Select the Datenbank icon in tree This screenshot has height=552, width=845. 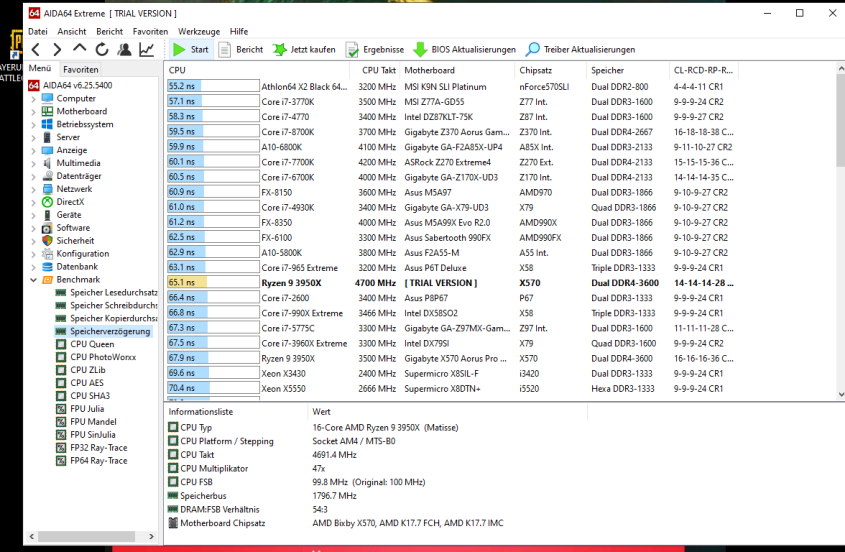click(x=47, y=266)
